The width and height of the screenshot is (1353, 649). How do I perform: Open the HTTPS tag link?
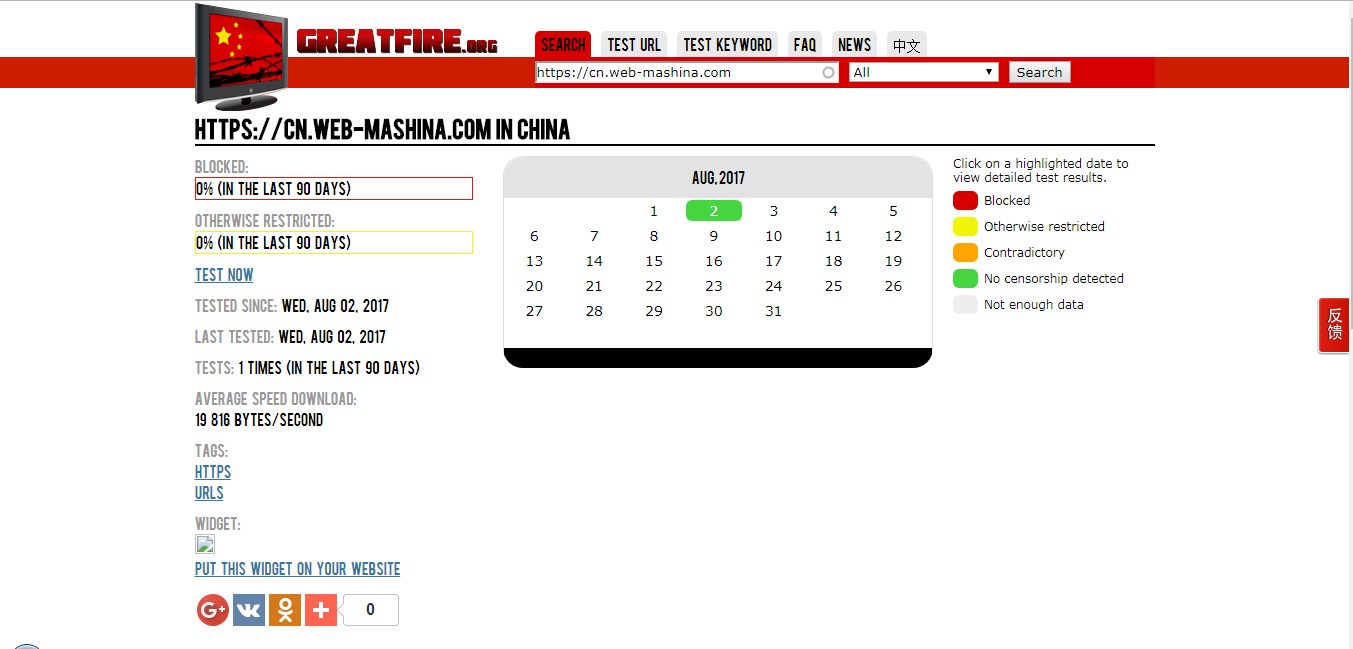click(x=213, y=472)
